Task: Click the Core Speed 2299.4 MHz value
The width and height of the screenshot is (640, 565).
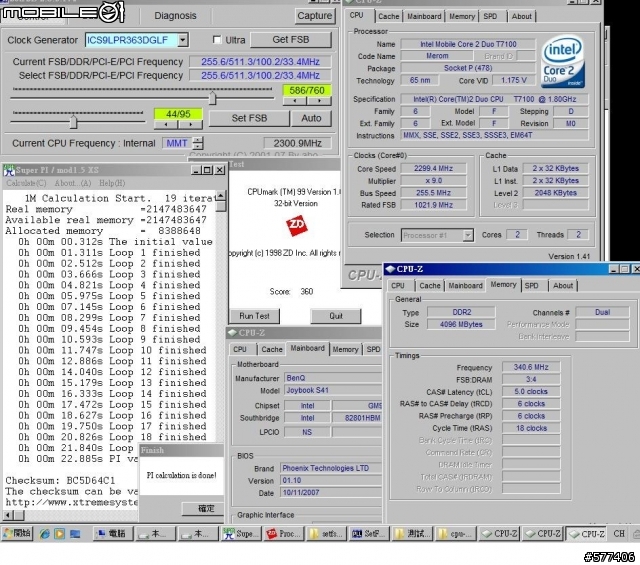Action: (433, 168)
